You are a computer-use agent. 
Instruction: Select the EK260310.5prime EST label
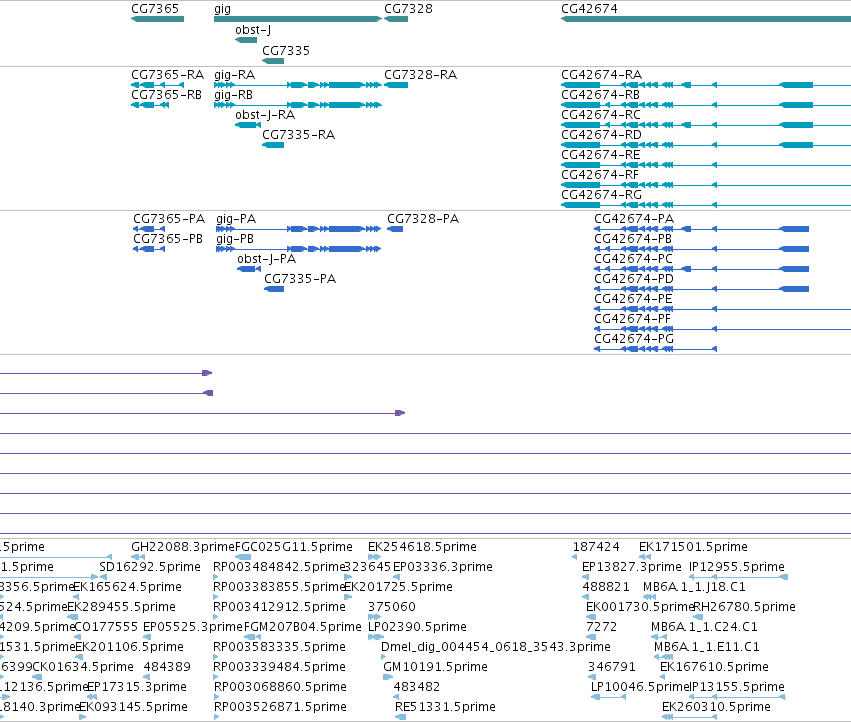(716, 707)
